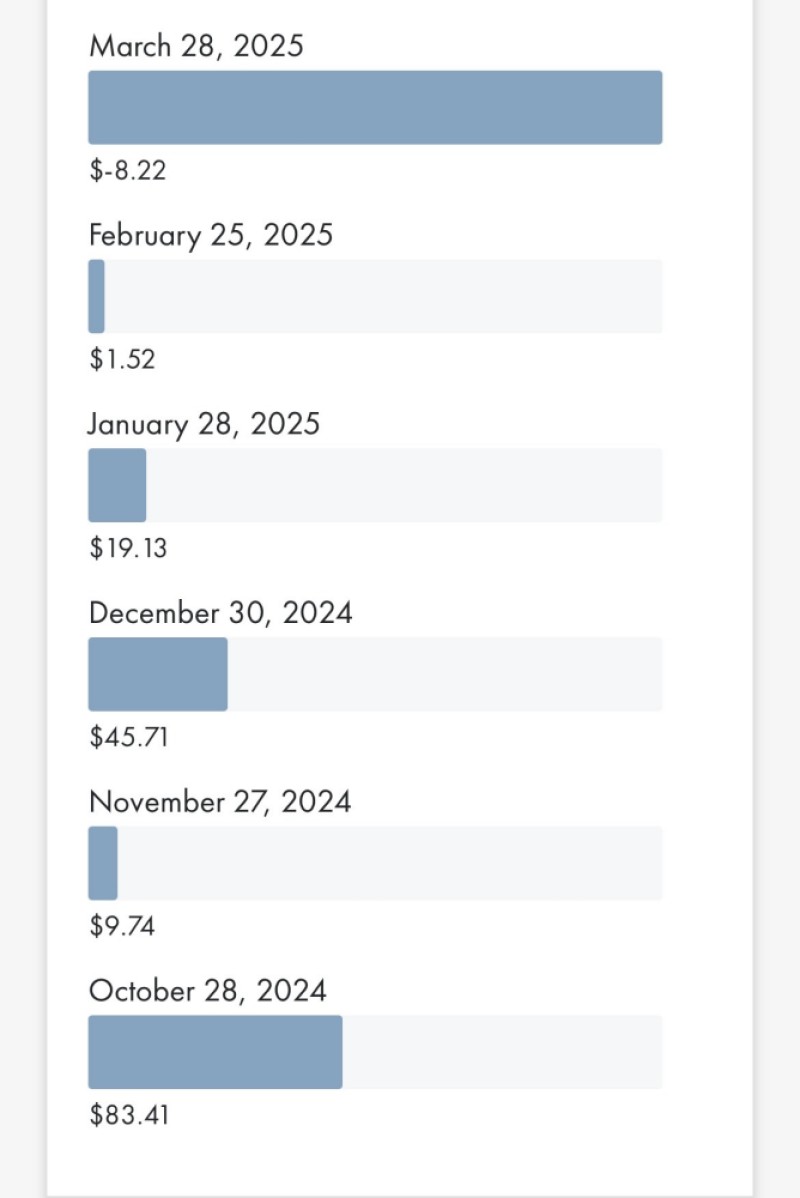
Task: Select the $45.71 amount text
Action: click(128, 737)
